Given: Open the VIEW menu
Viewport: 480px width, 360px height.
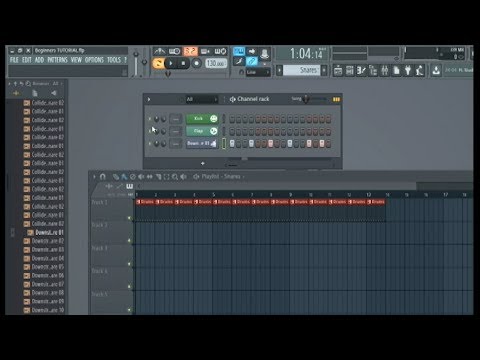Looking at the screenshot, I should pyautogui.click(x=76, y=60).
